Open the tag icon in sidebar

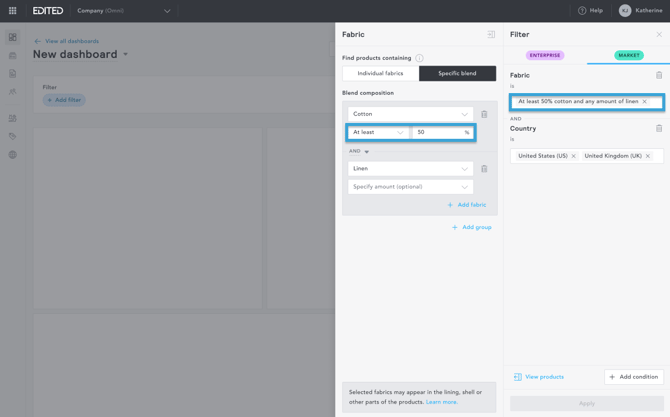coord(13,136)
